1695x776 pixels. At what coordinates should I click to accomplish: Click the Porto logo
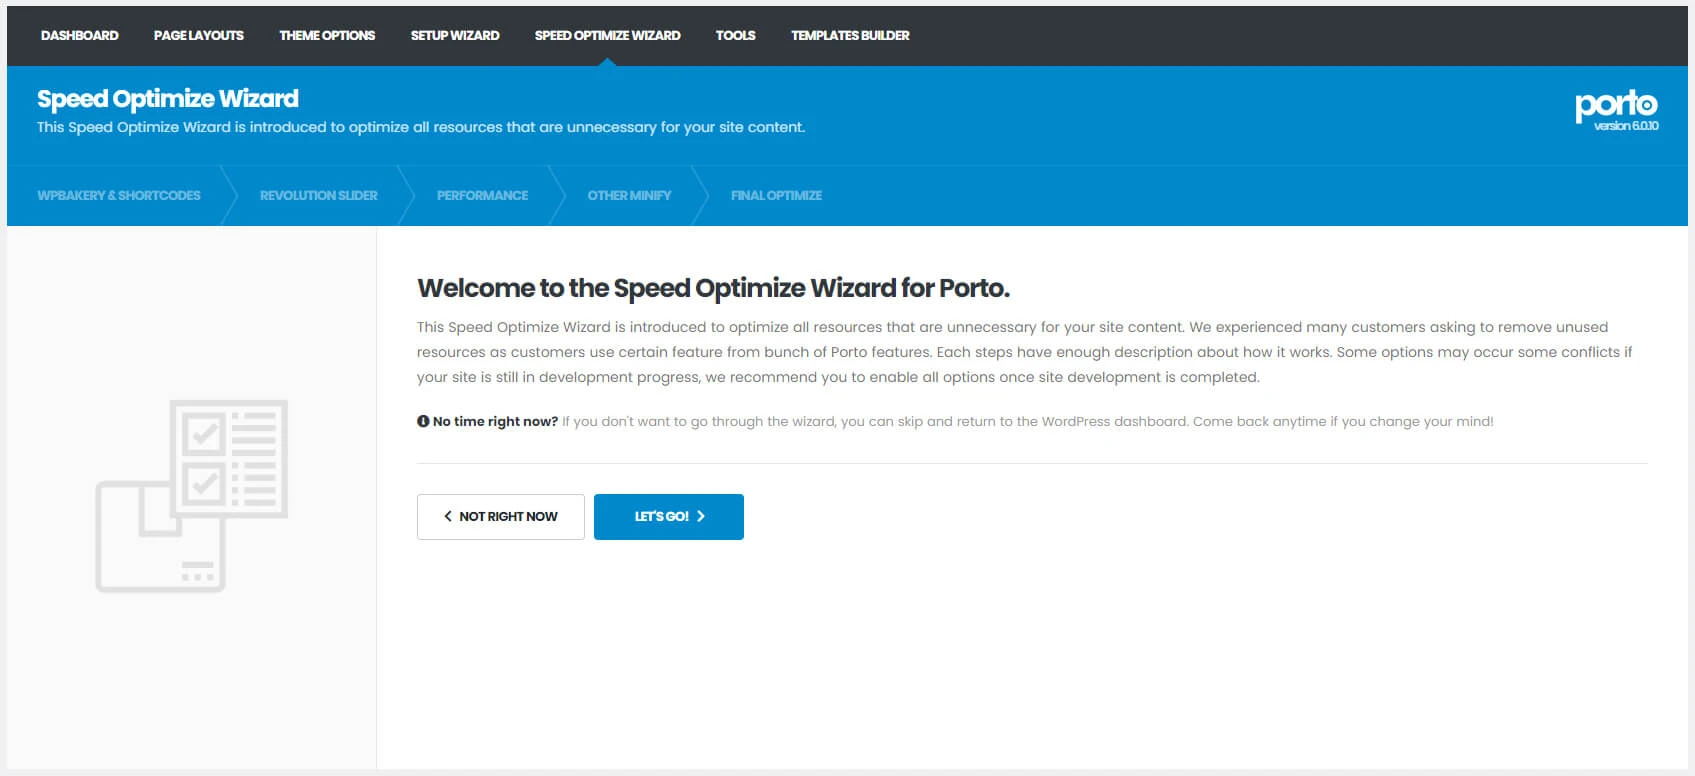(x=1615, y=103)
